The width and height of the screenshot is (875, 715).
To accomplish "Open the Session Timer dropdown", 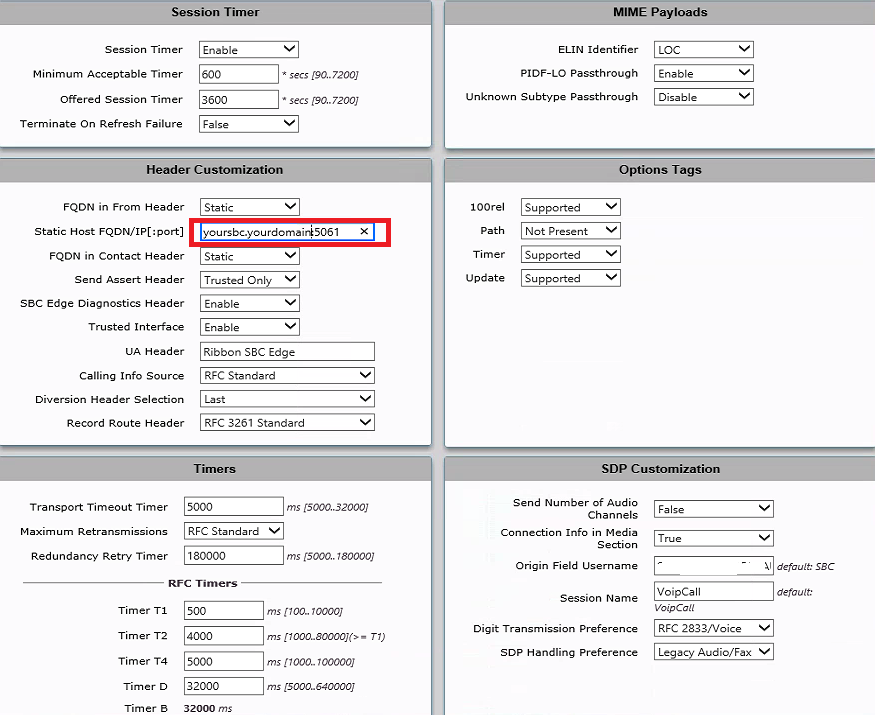I will click(249, 49).
